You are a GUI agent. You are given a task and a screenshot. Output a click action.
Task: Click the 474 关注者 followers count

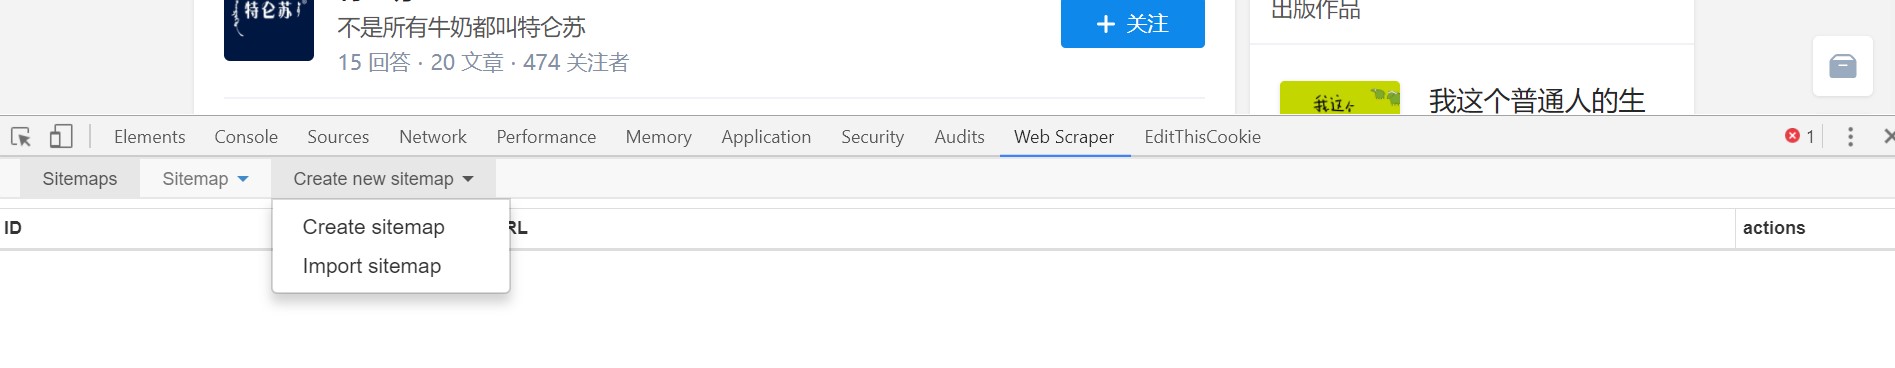click(576, 62)
